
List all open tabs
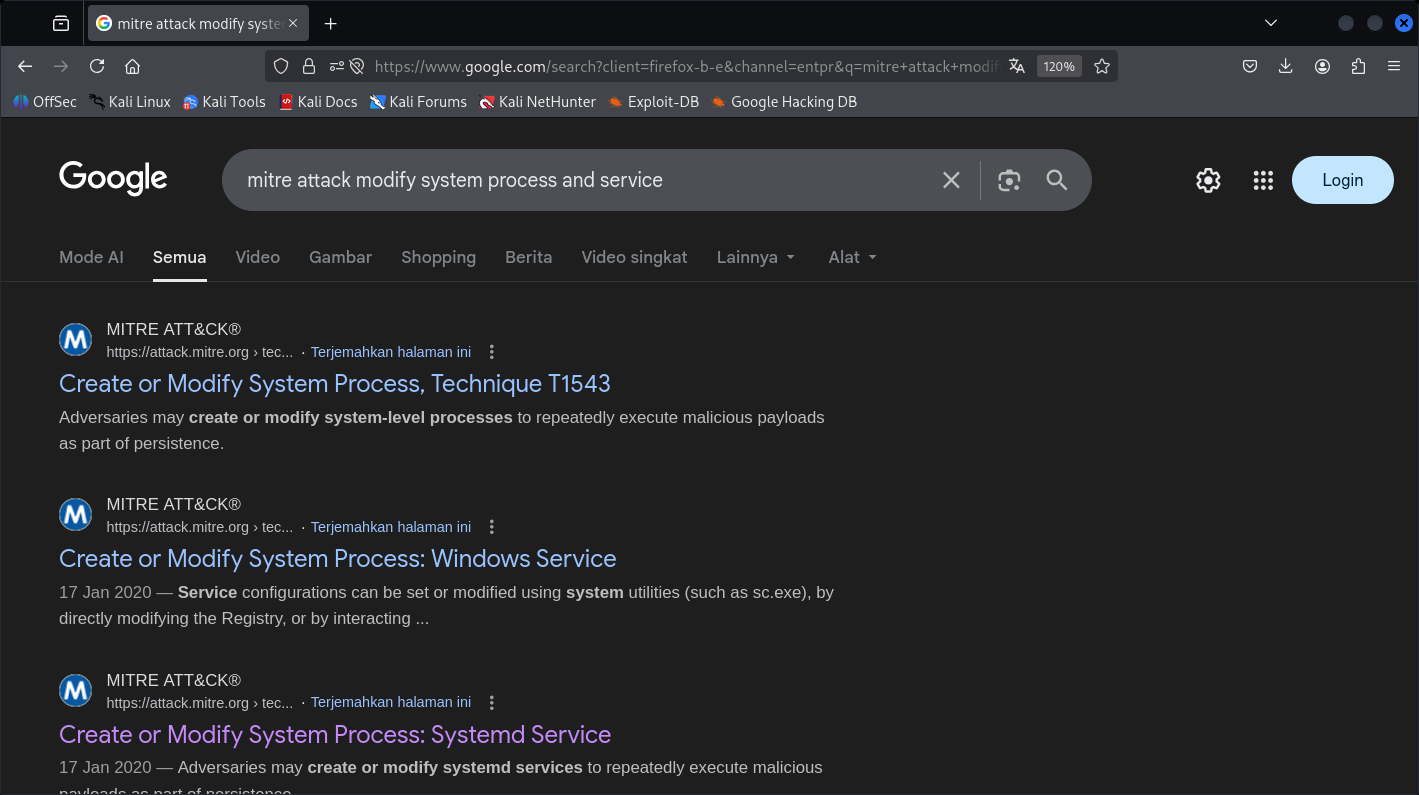tap(1271, 23)
